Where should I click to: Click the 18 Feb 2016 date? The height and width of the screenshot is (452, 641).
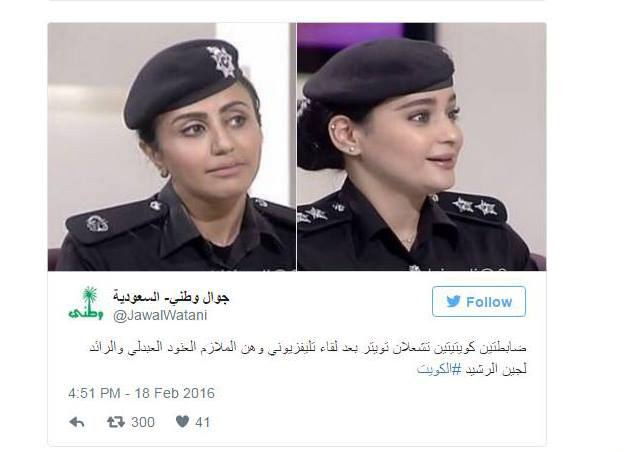(175, 393)
